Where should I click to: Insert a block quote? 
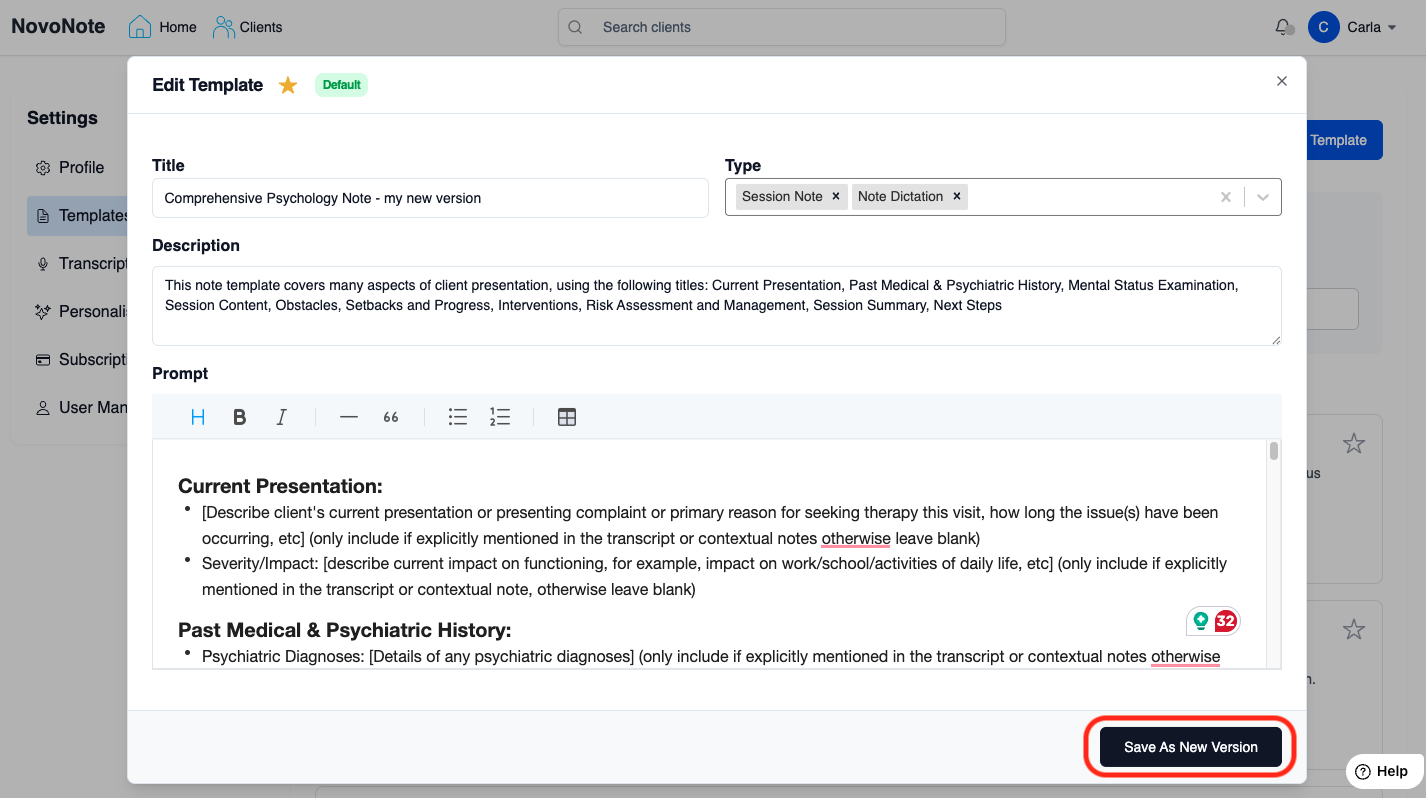tap(391, 417)
